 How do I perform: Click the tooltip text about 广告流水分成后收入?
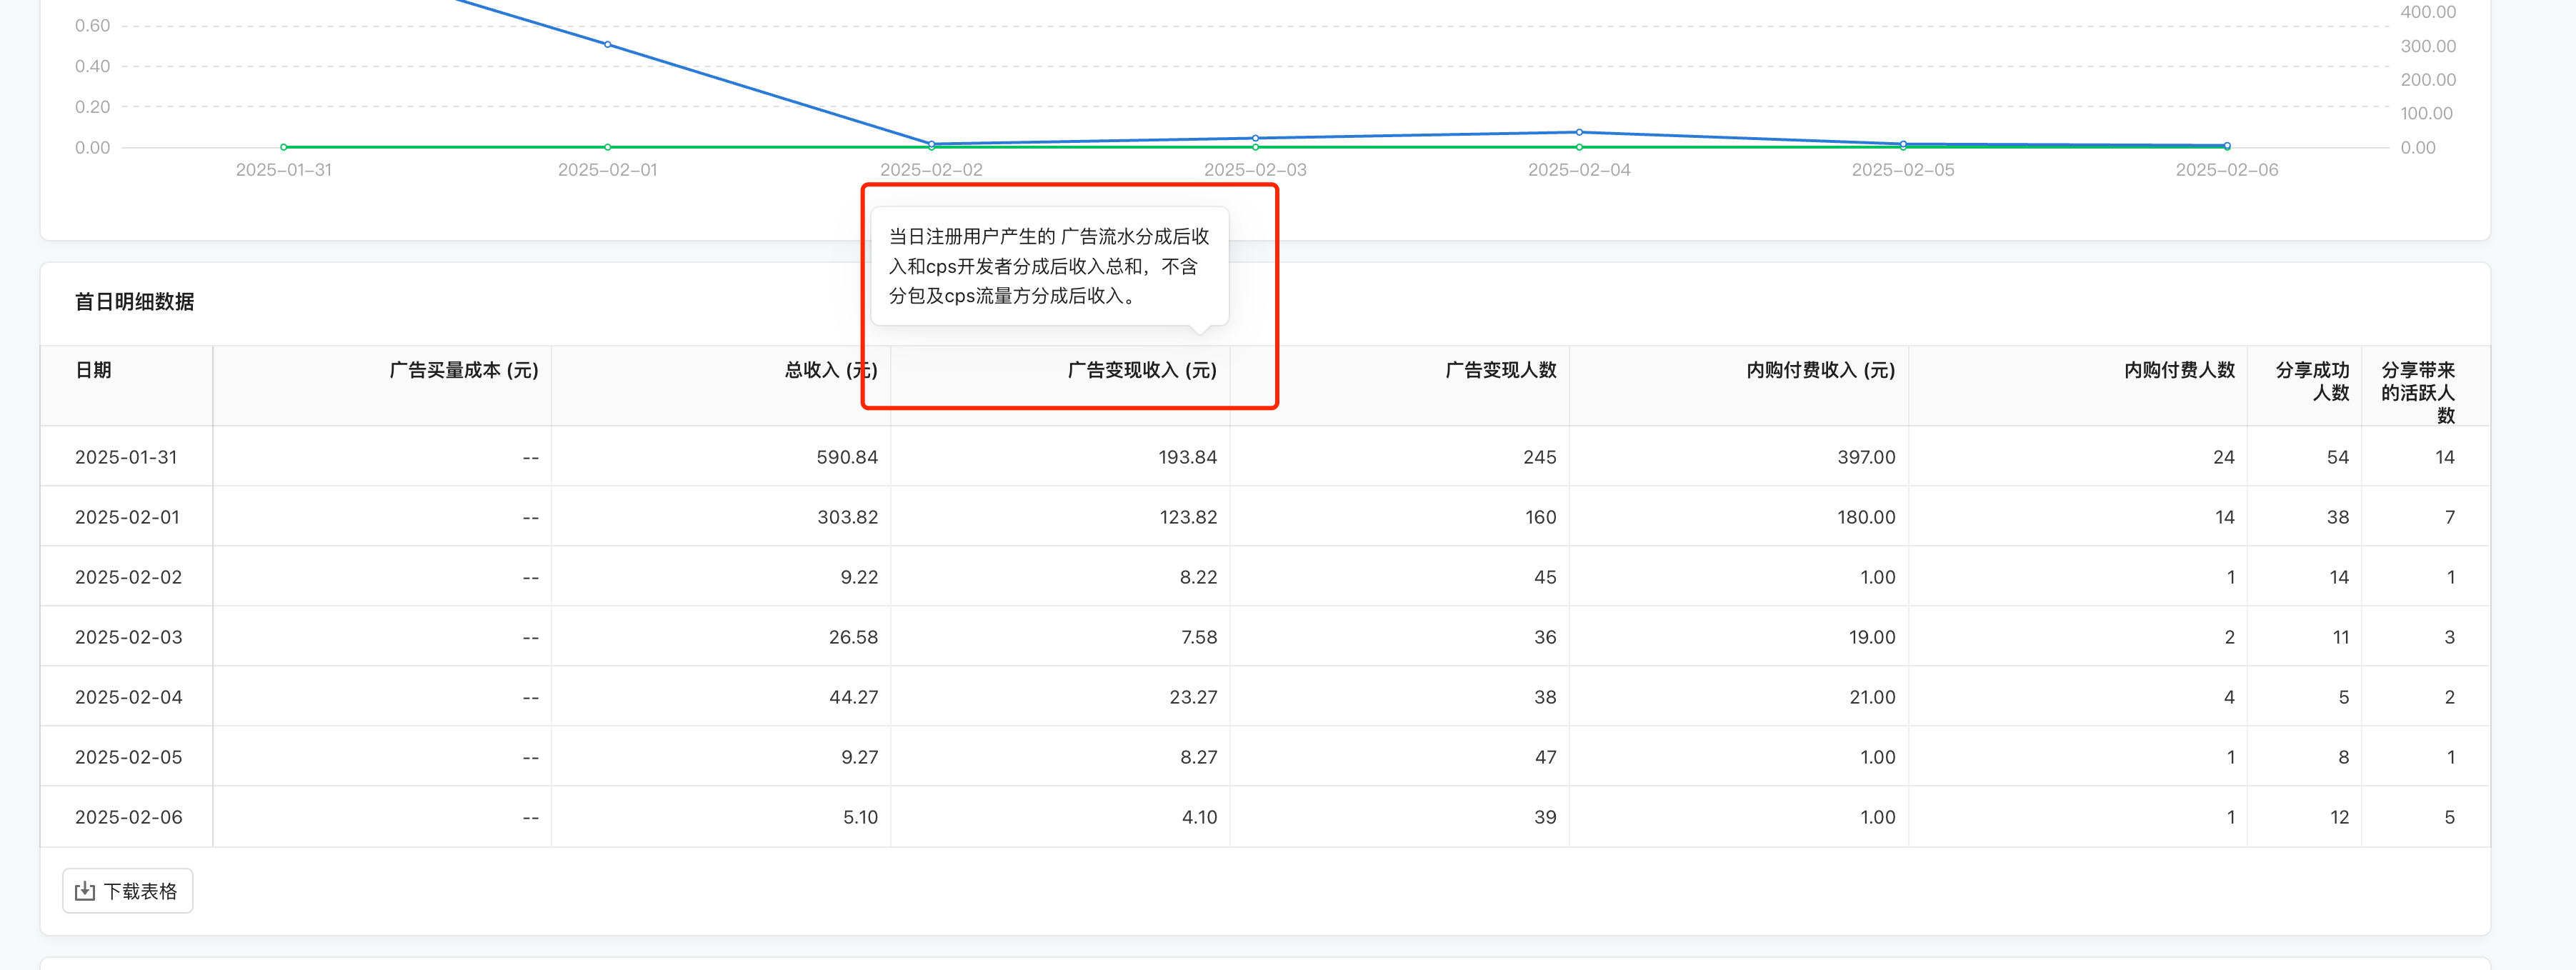pos(1049,266)
